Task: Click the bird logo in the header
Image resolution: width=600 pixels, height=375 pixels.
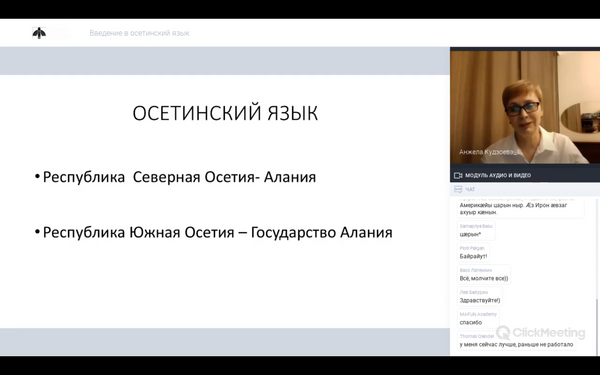Action: click(39, 33)
